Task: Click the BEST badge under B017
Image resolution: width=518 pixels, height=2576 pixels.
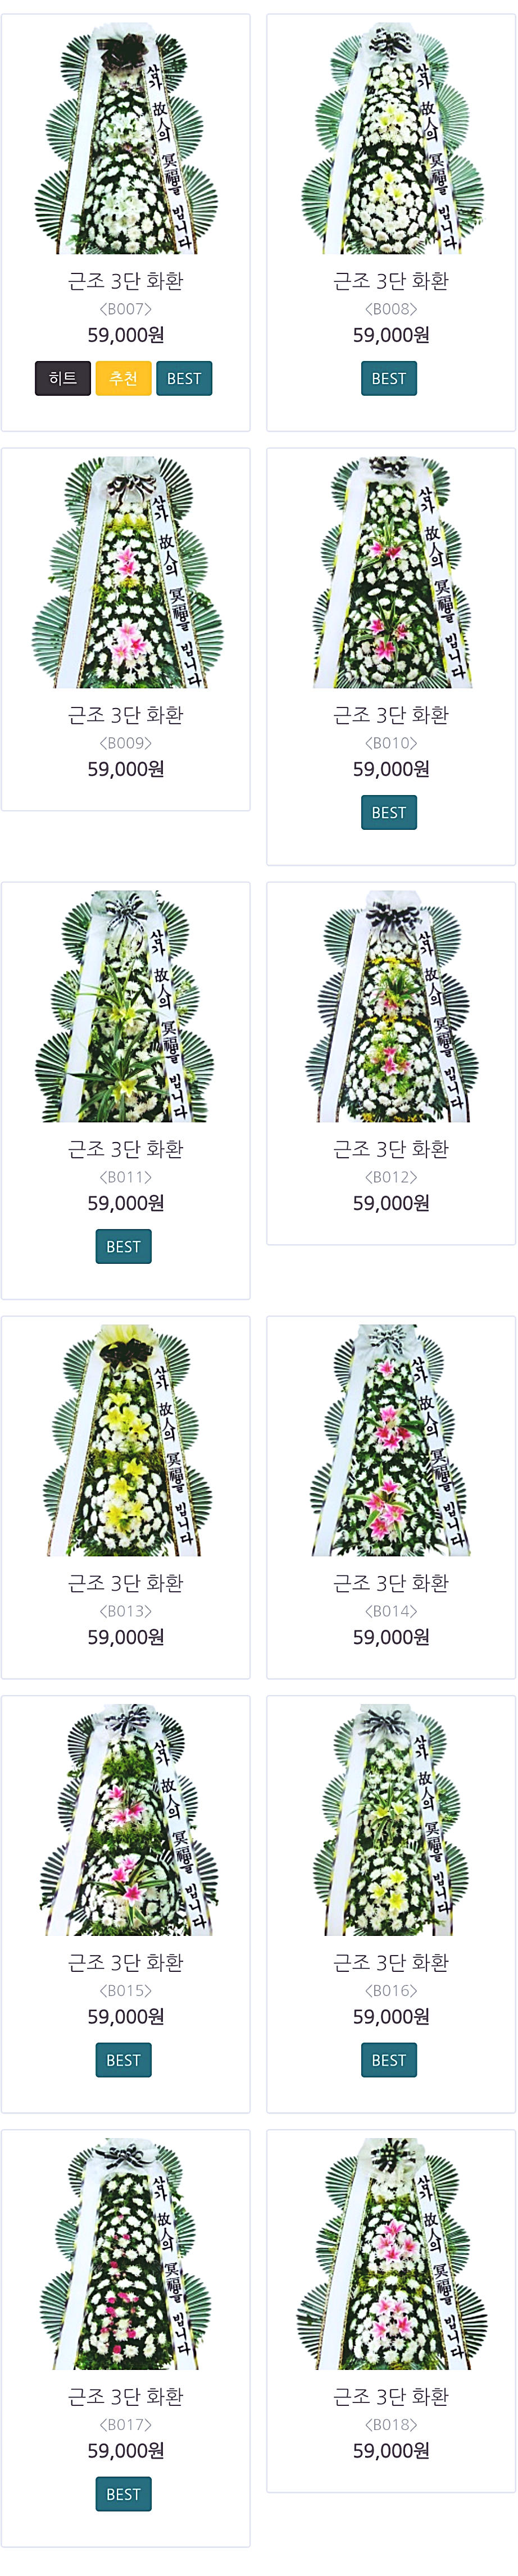Action: (124, 2494)
